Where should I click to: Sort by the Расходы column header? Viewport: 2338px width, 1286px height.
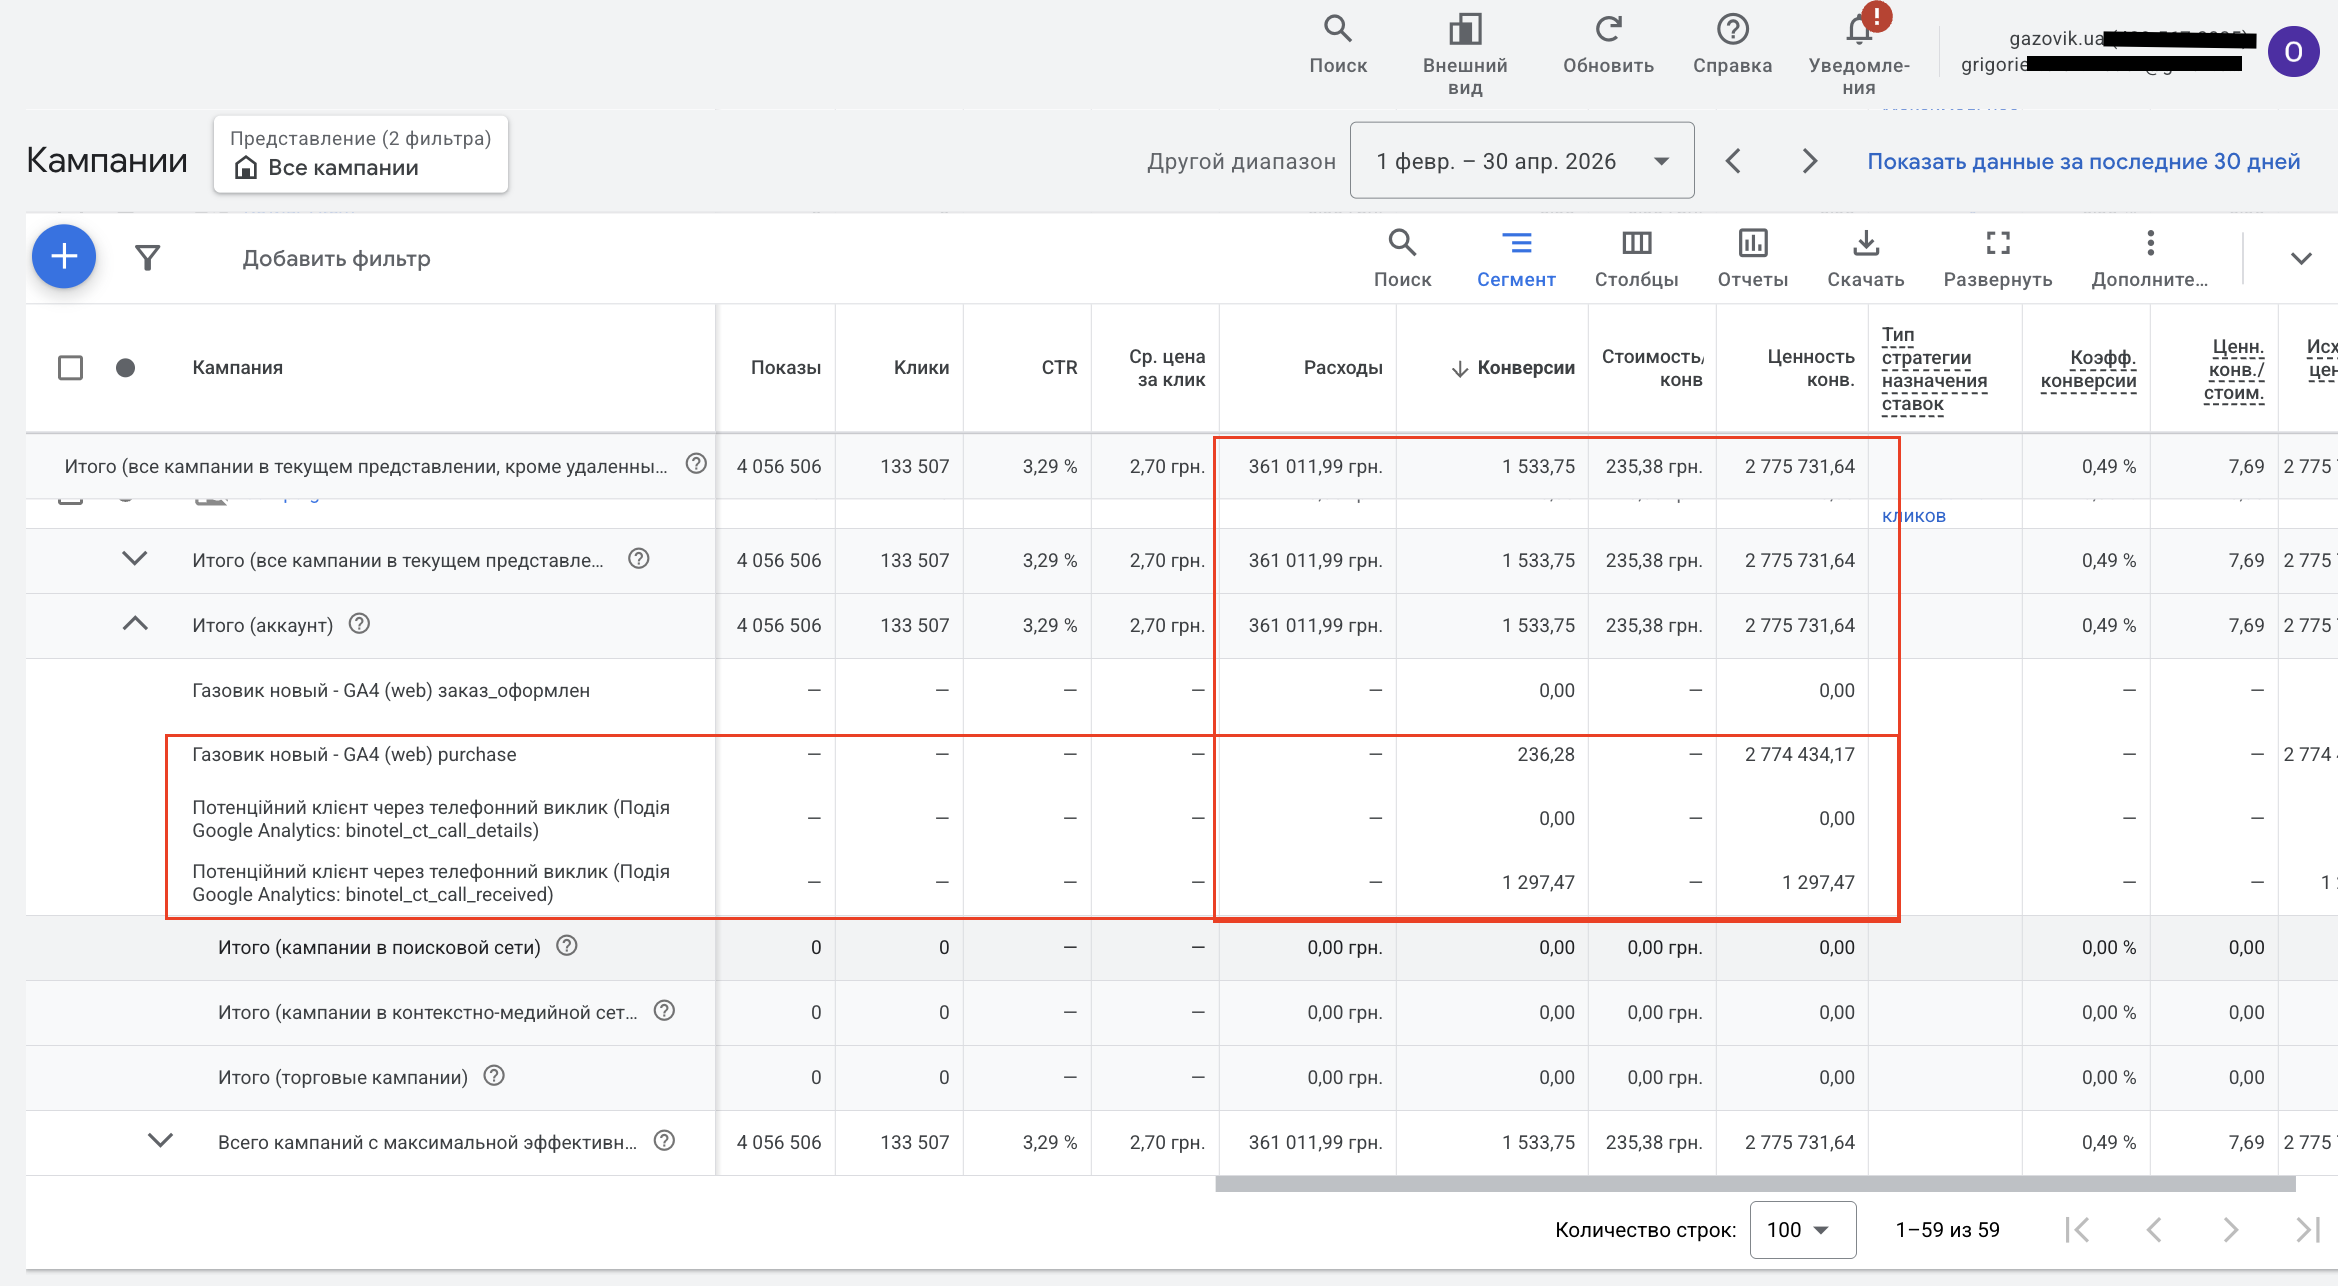point(1342,368)
